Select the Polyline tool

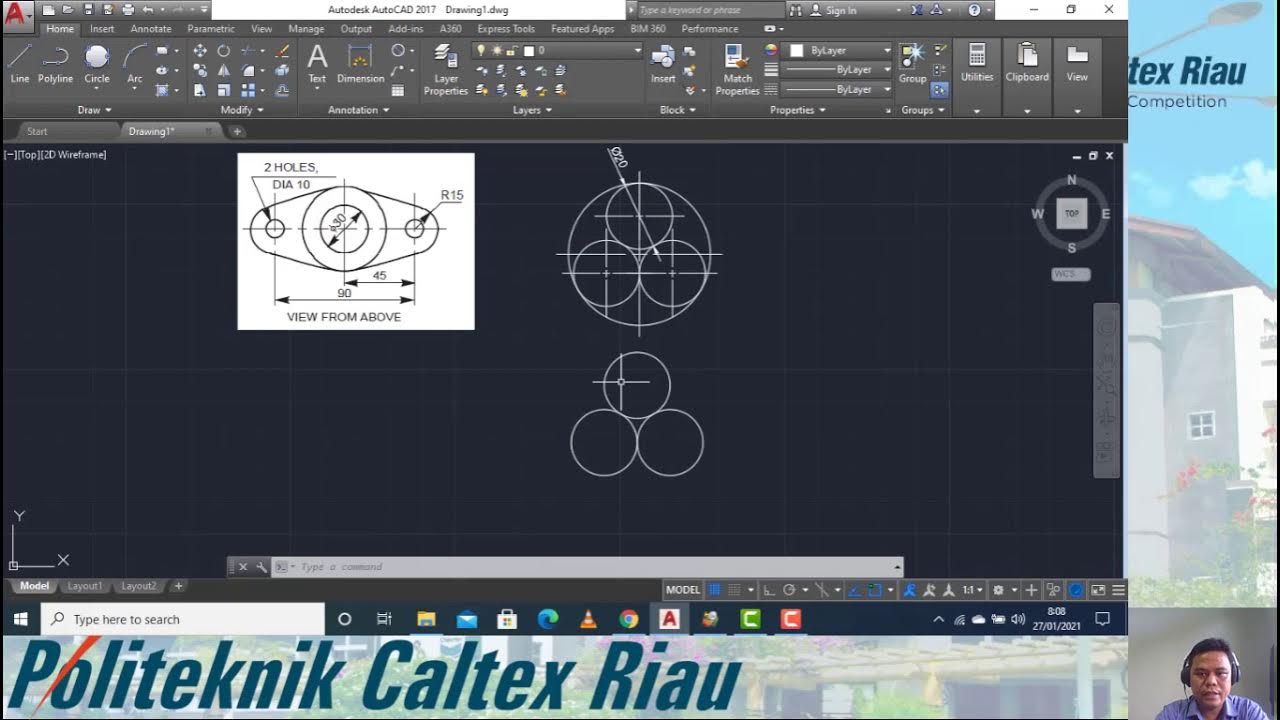coord(56,63)
